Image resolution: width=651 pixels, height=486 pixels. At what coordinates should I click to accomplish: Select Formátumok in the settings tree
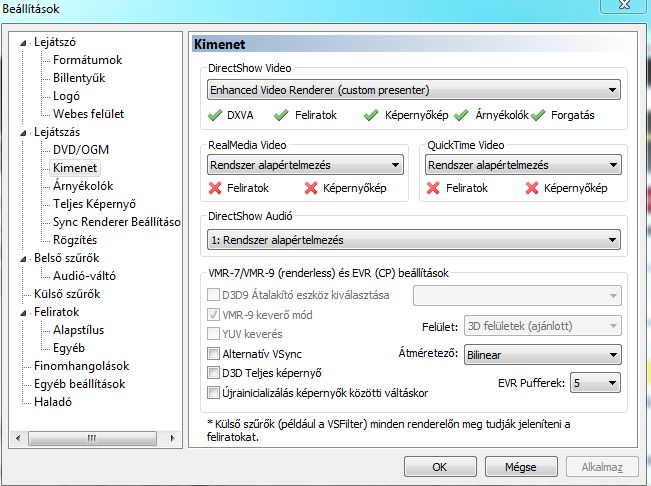pyautogui.click(x=87, y=60)
